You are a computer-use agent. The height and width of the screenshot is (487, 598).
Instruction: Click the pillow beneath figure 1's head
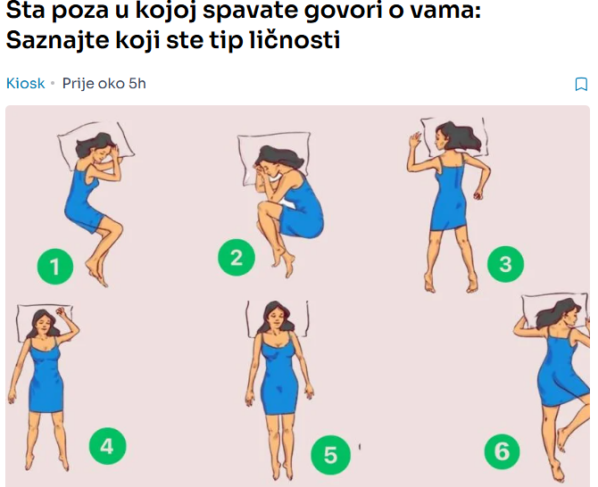point(95,145)
